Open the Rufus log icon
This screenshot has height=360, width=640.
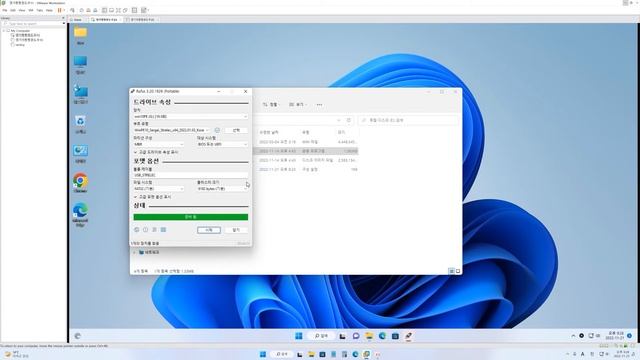click(x=163, y=230)
